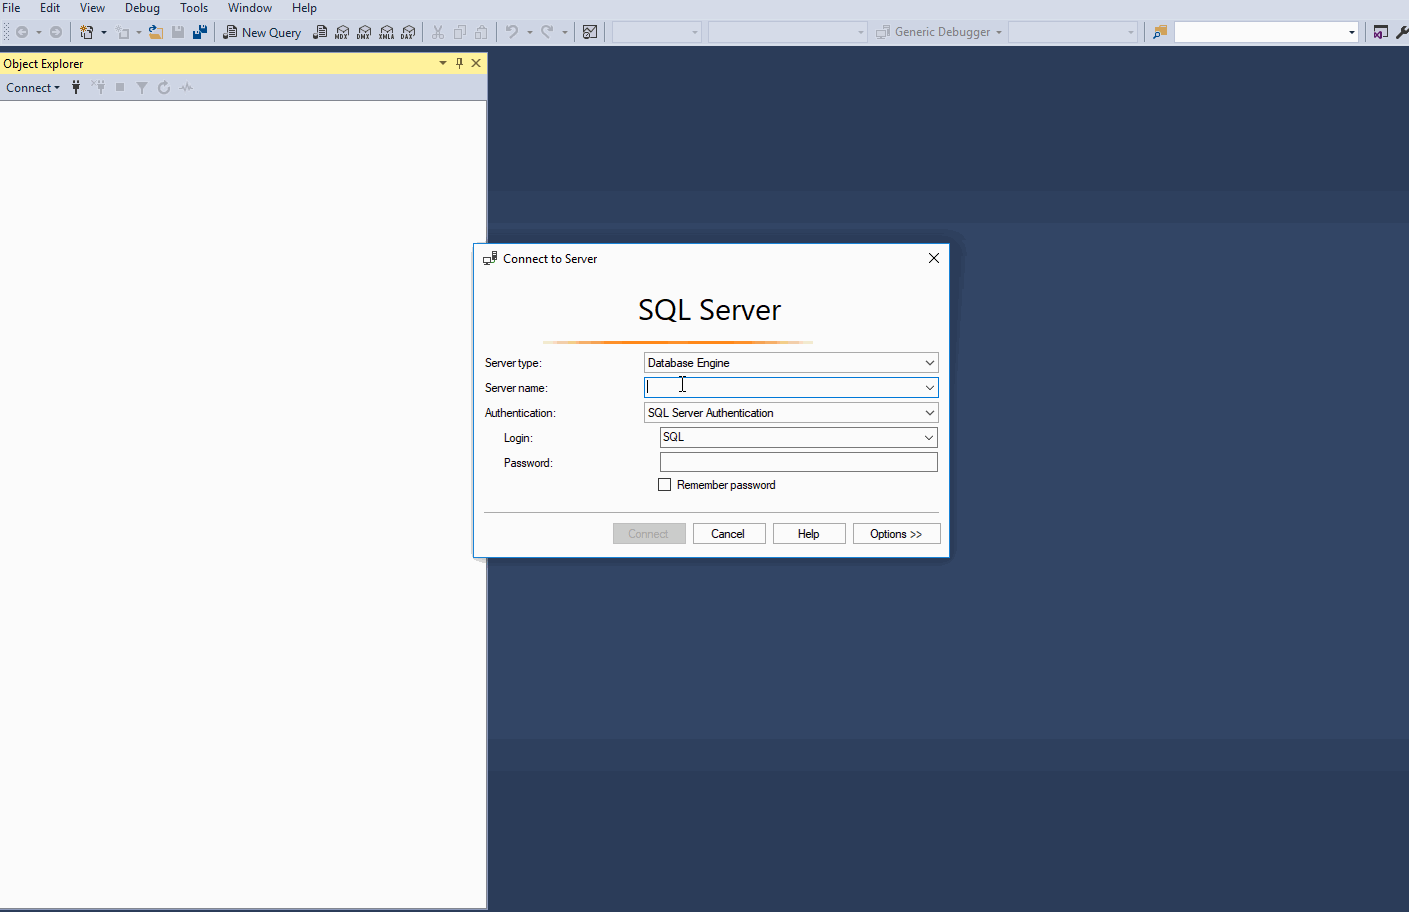Screen dimensions: 1409x912
Task: Click the Find in Files icon
Action: [x=1160, y=32]
